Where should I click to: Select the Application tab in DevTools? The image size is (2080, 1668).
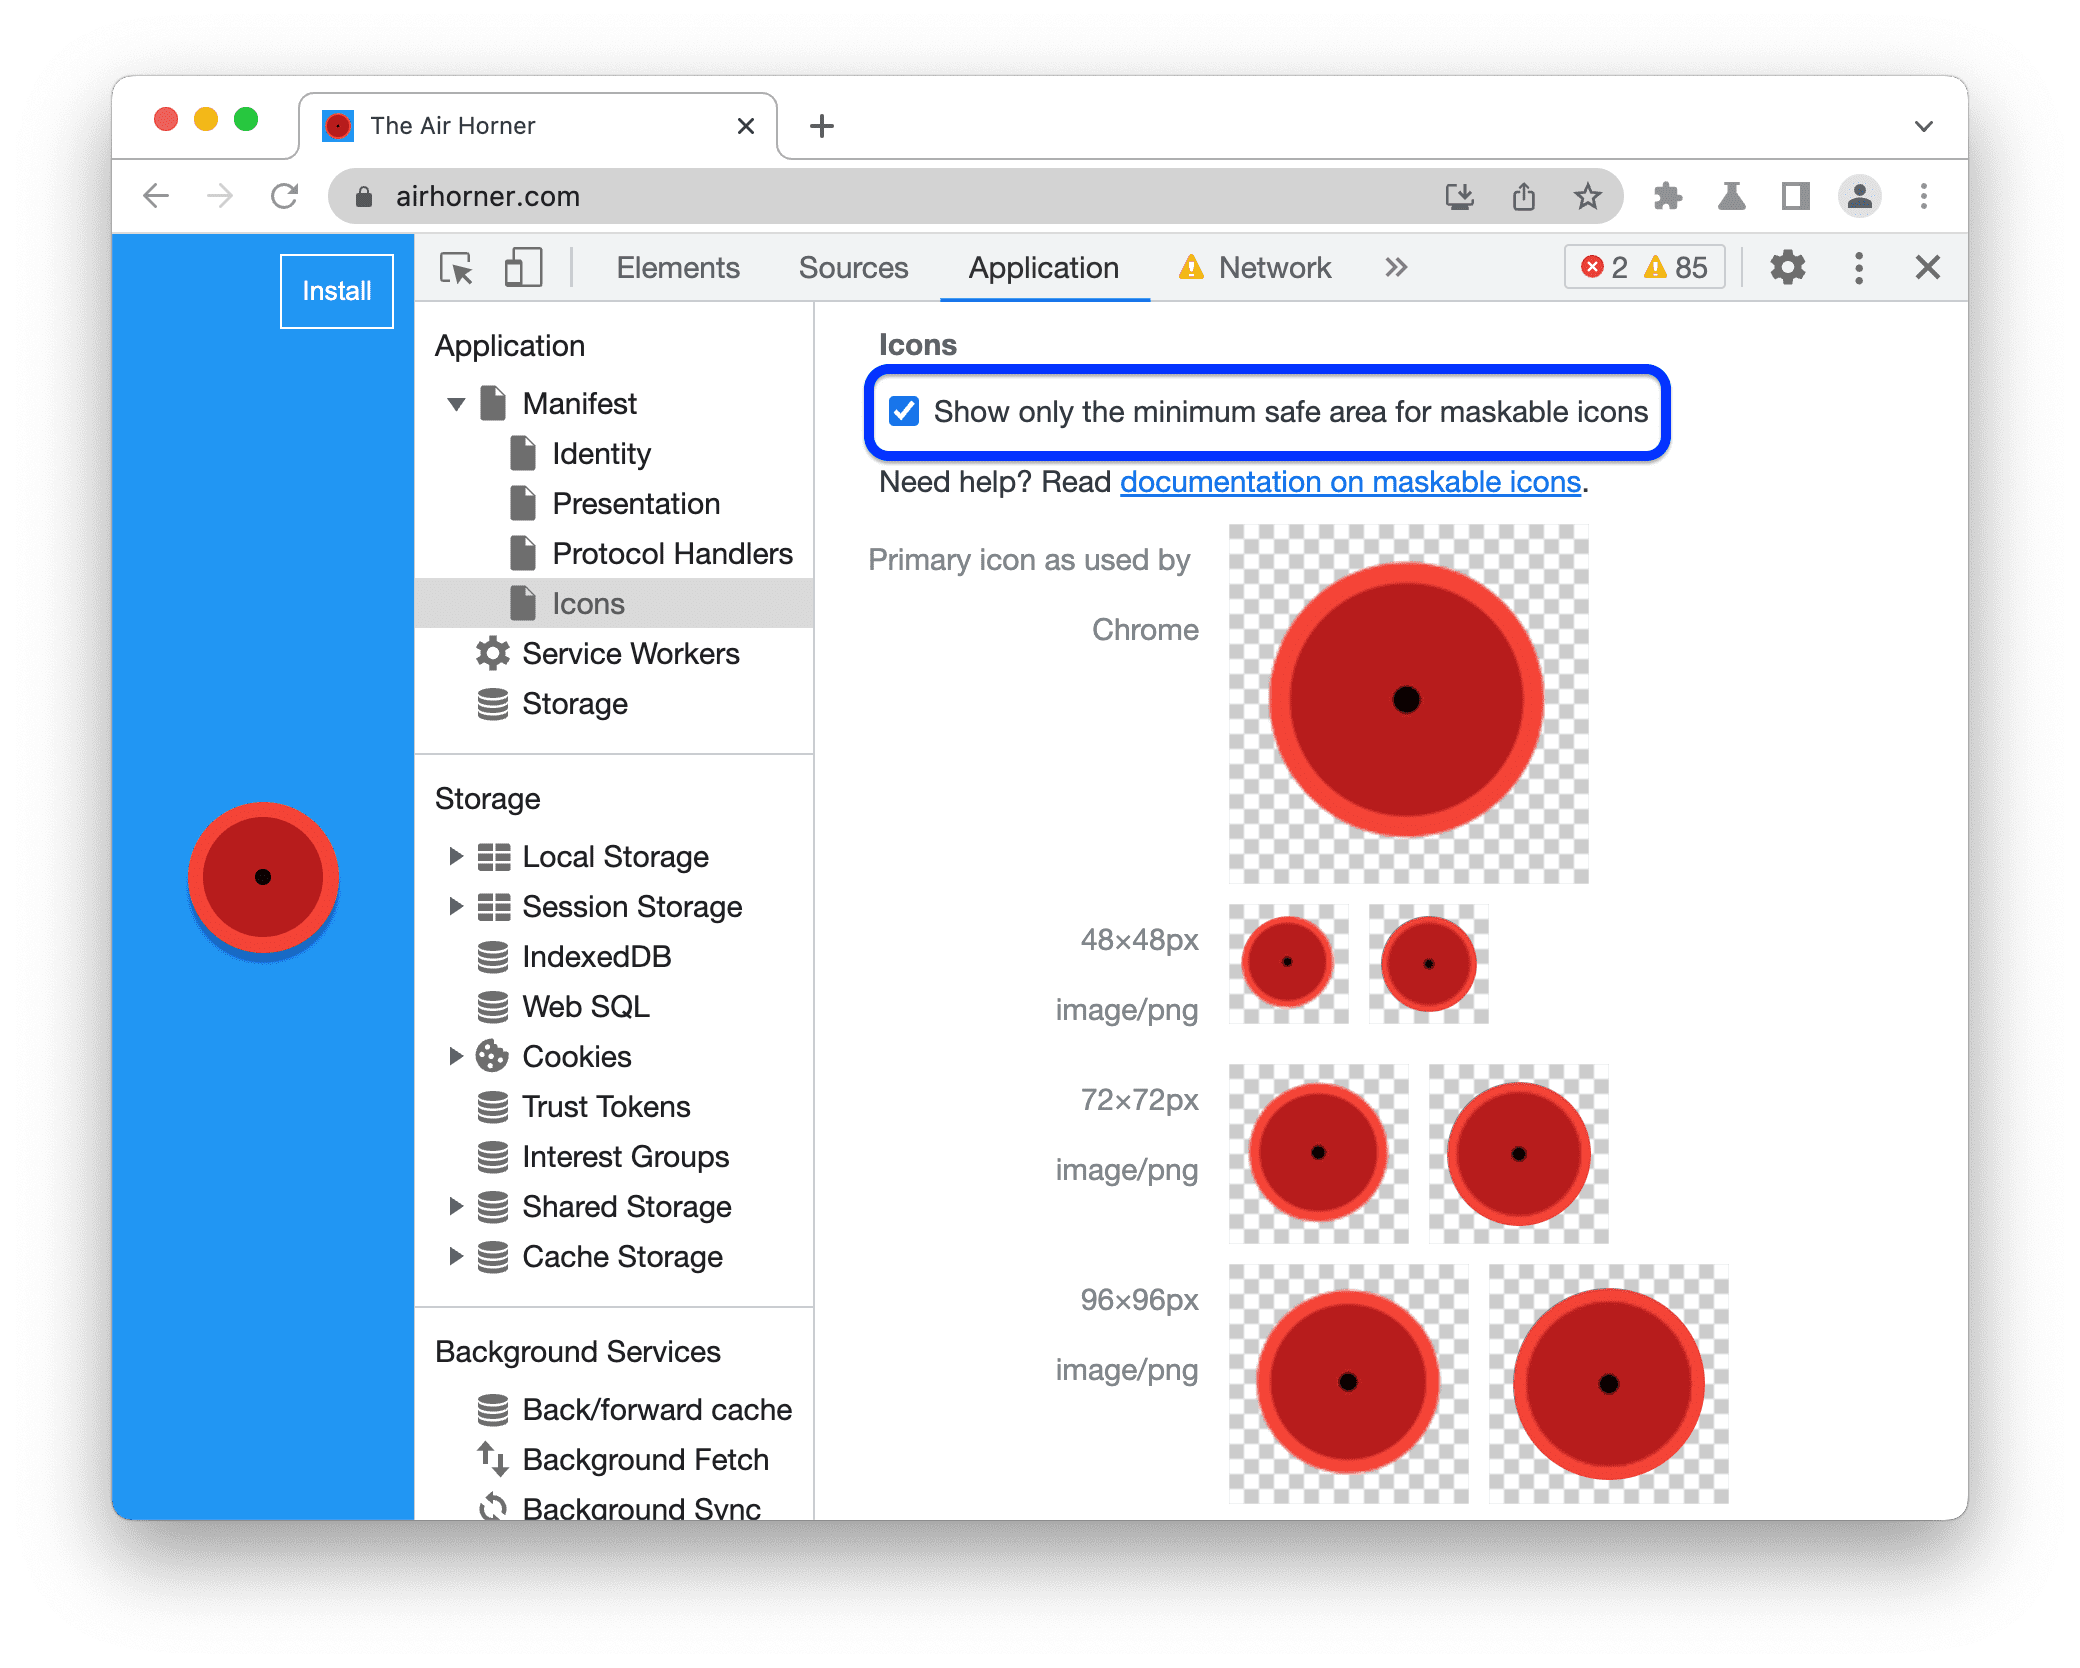pyautogui.click(x=1043, y=267)
